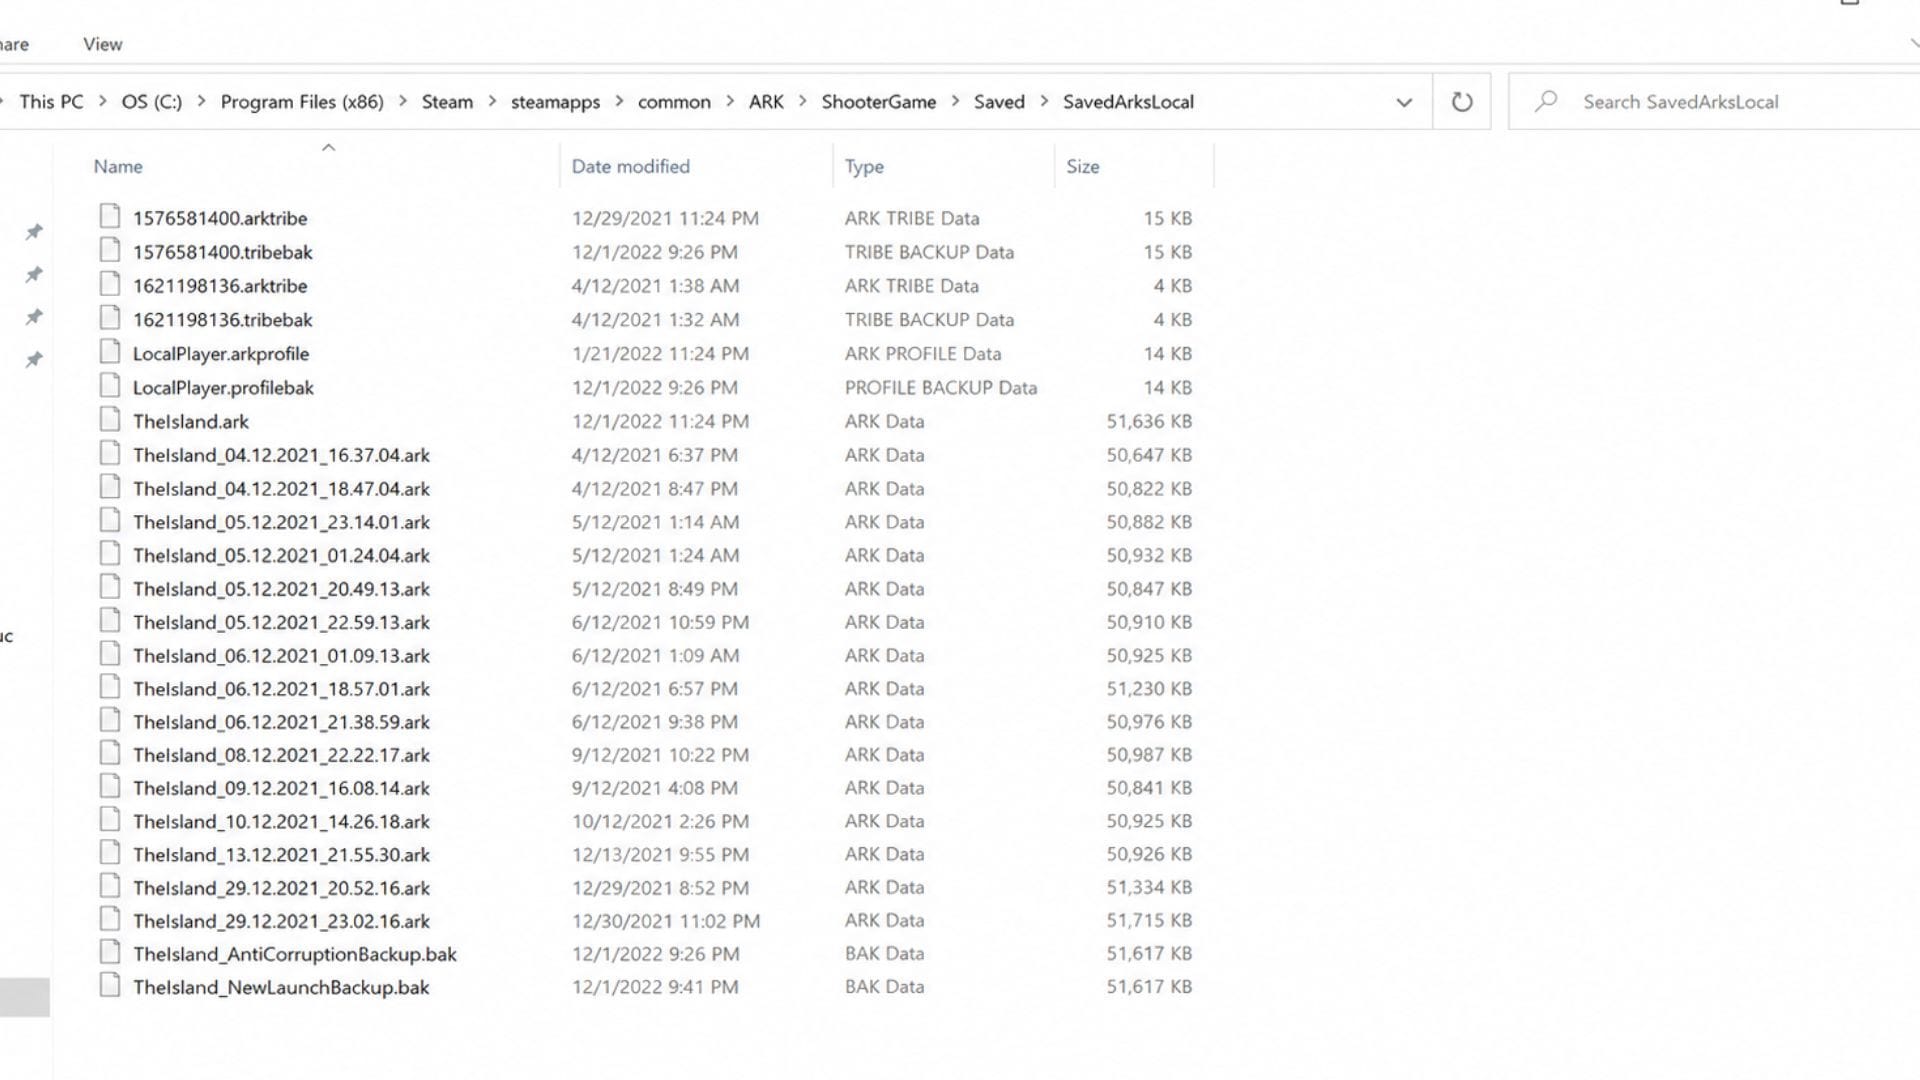Sort files by Name column header
The image size is (1920, 1080).
(118, 167)
